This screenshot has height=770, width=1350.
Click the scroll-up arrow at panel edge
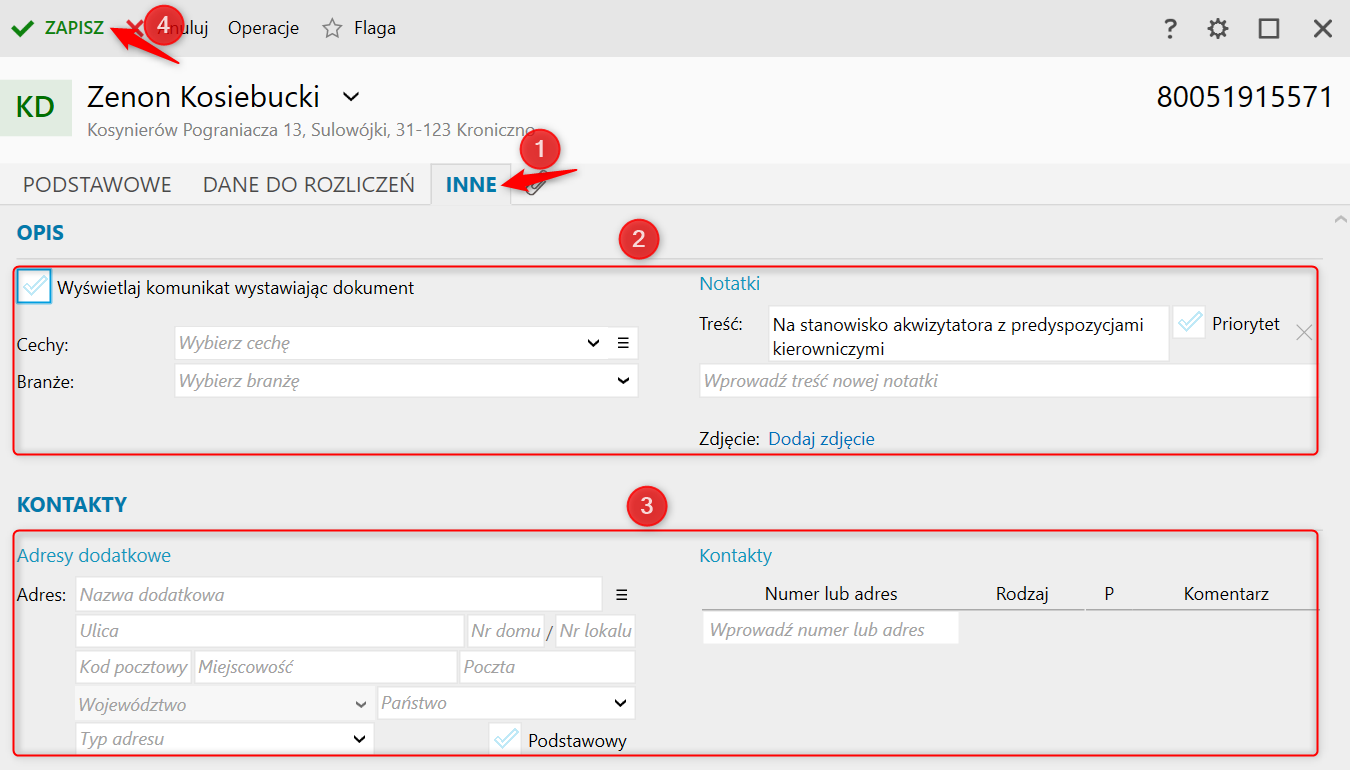[x=1340, y=218]
